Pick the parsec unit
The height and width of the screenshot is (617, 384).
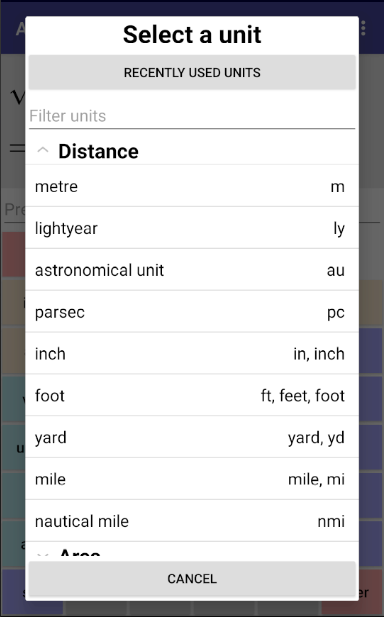click(x=192, y=312)
